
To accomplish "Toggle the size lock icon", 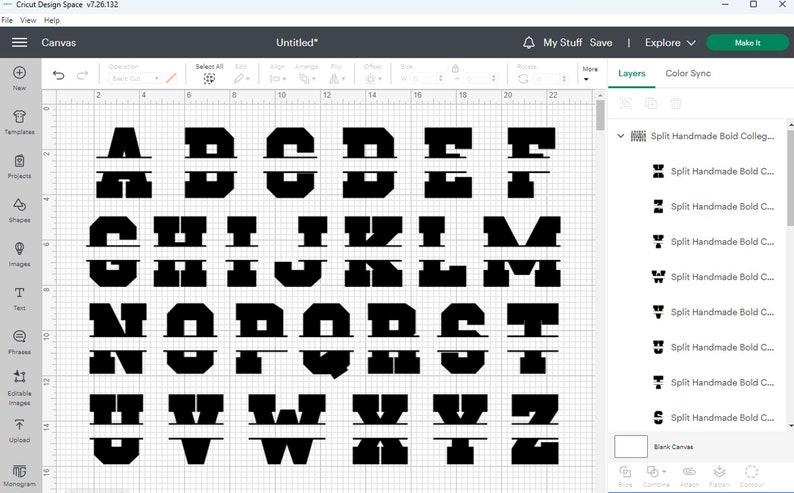I will click(x=455, y=68).
